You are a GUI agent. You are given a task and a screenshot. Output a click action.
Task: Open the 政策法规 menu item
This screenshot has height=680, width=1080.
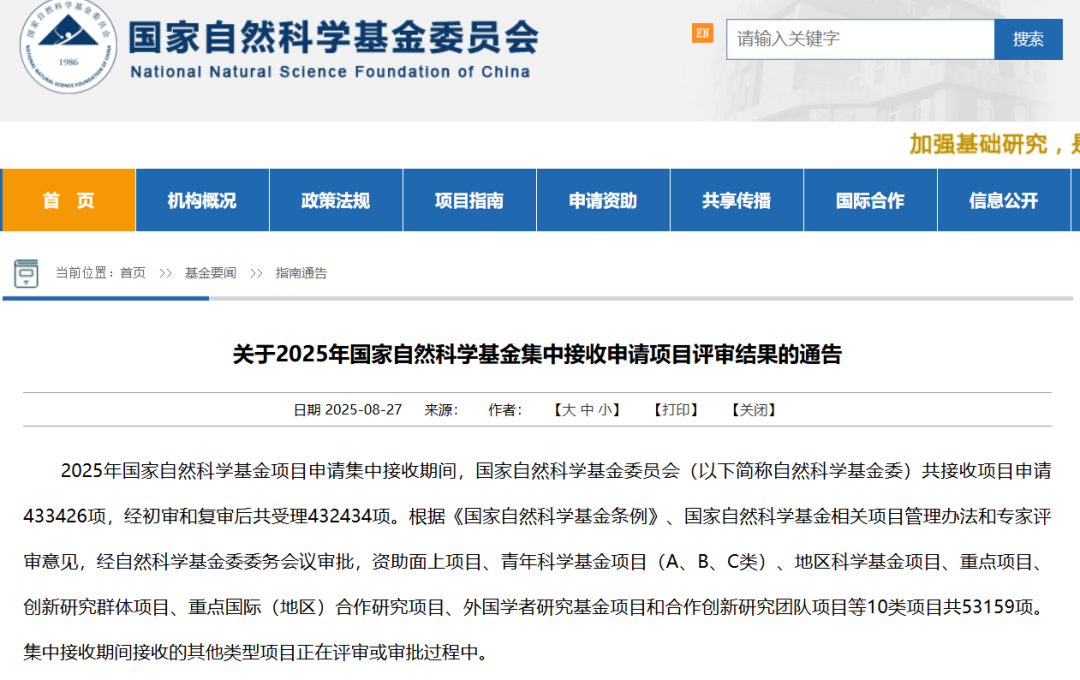pos(335,200)
